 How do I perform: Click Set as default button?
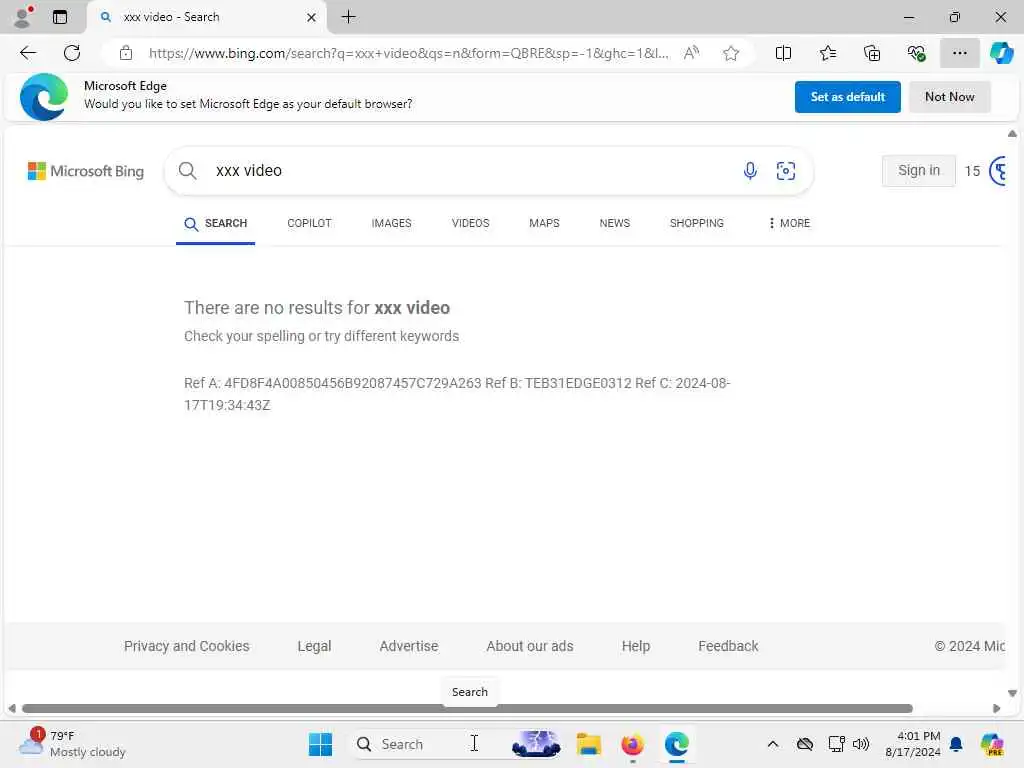tap(847, 97)
